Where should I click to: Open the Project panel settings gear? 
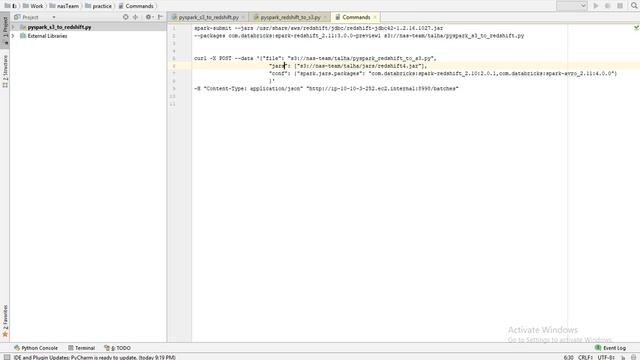pos(149,17)
